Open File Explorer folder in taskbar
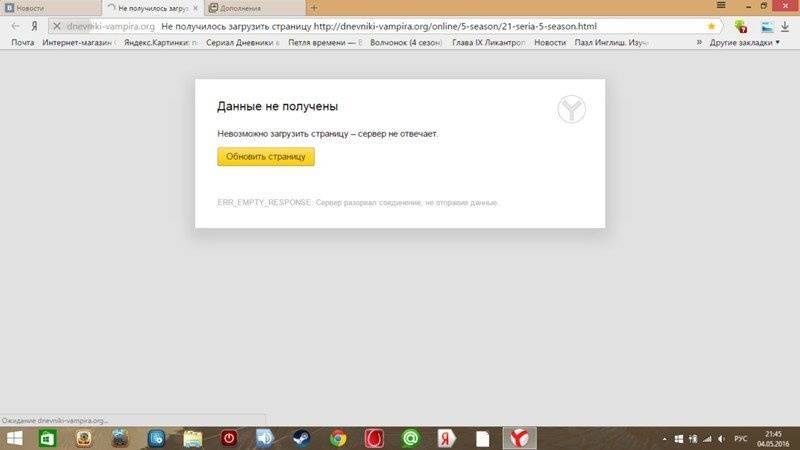 tap(193, 438)
